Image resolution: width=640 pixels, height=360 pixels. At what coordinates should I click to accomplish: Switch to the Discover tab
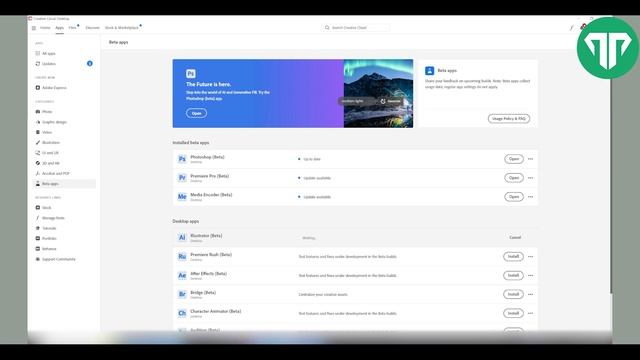(x=93, y=28)
